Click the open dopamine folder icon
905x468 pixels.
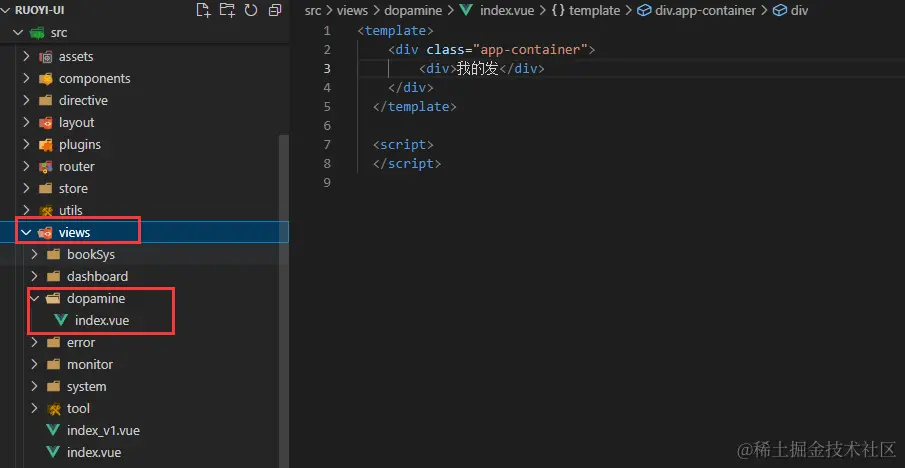54,298
